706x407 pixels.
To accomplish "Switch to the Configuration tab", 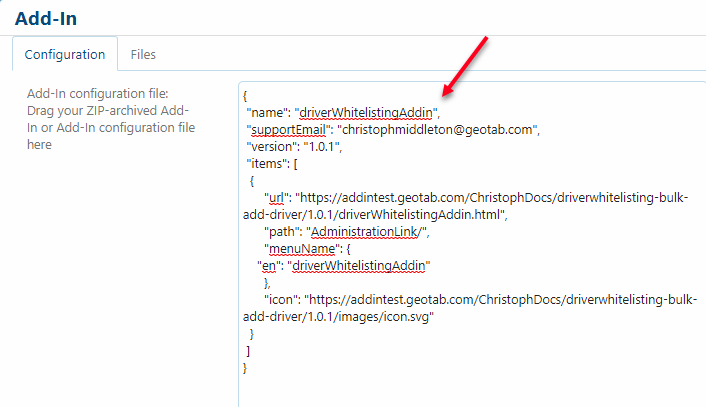I will [65, 54].
